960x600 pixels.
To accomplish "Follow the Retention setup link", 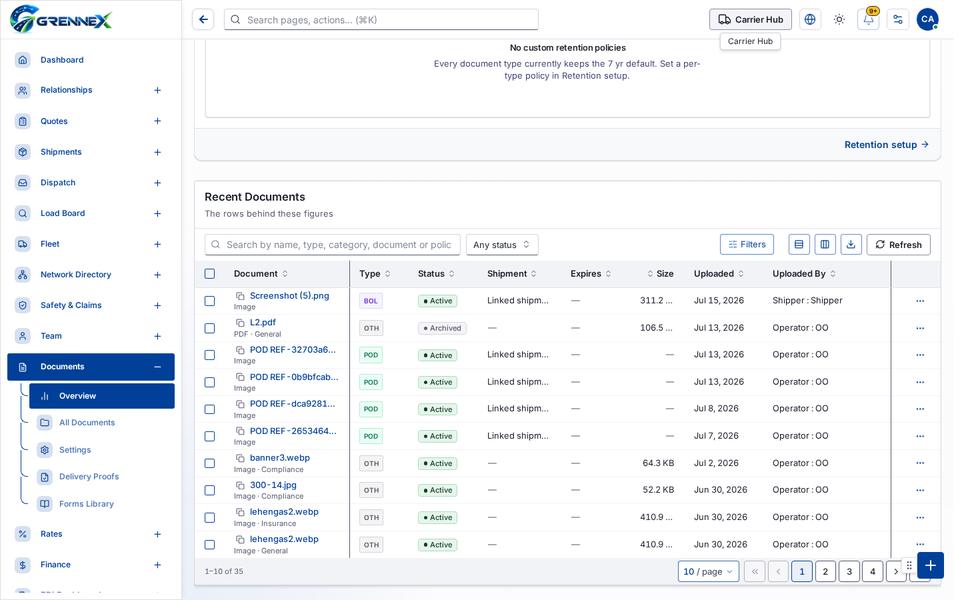I will 886,145.
